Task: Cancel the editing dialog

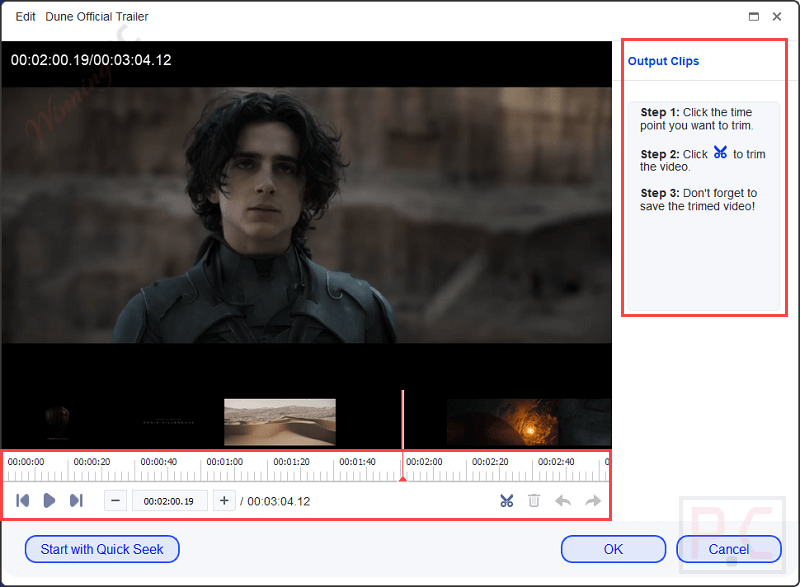Action: 729,549
